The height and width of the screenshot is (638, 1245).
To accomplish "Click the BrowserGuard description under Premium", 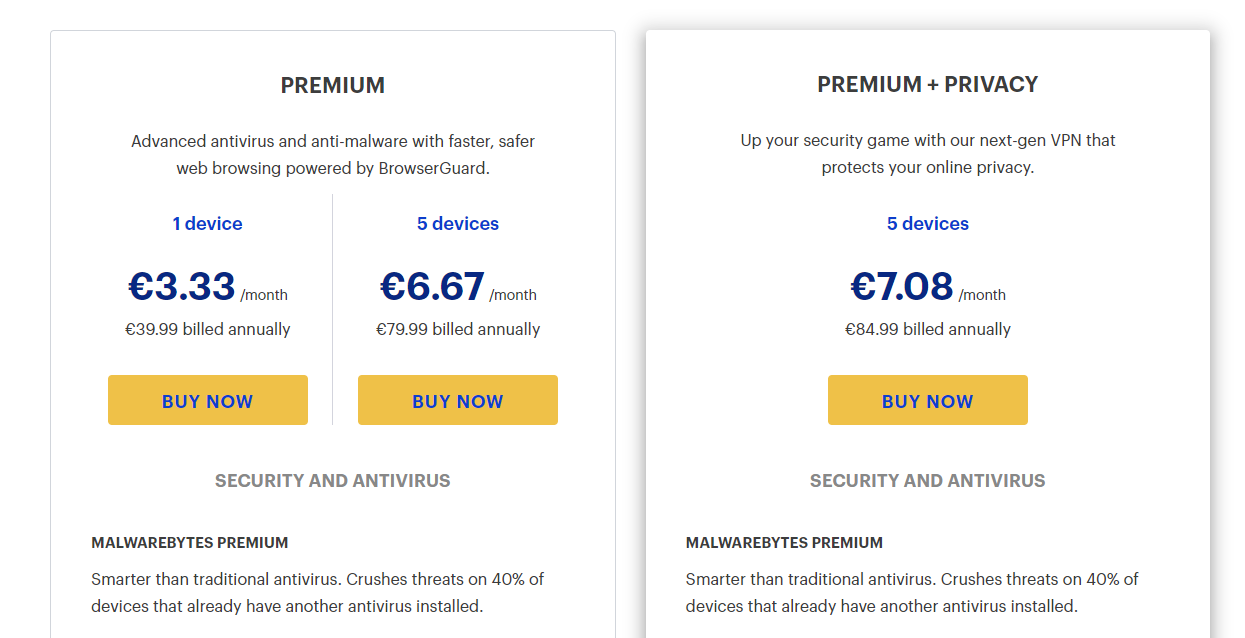I will pyautogui.click(x=333, y=154).
